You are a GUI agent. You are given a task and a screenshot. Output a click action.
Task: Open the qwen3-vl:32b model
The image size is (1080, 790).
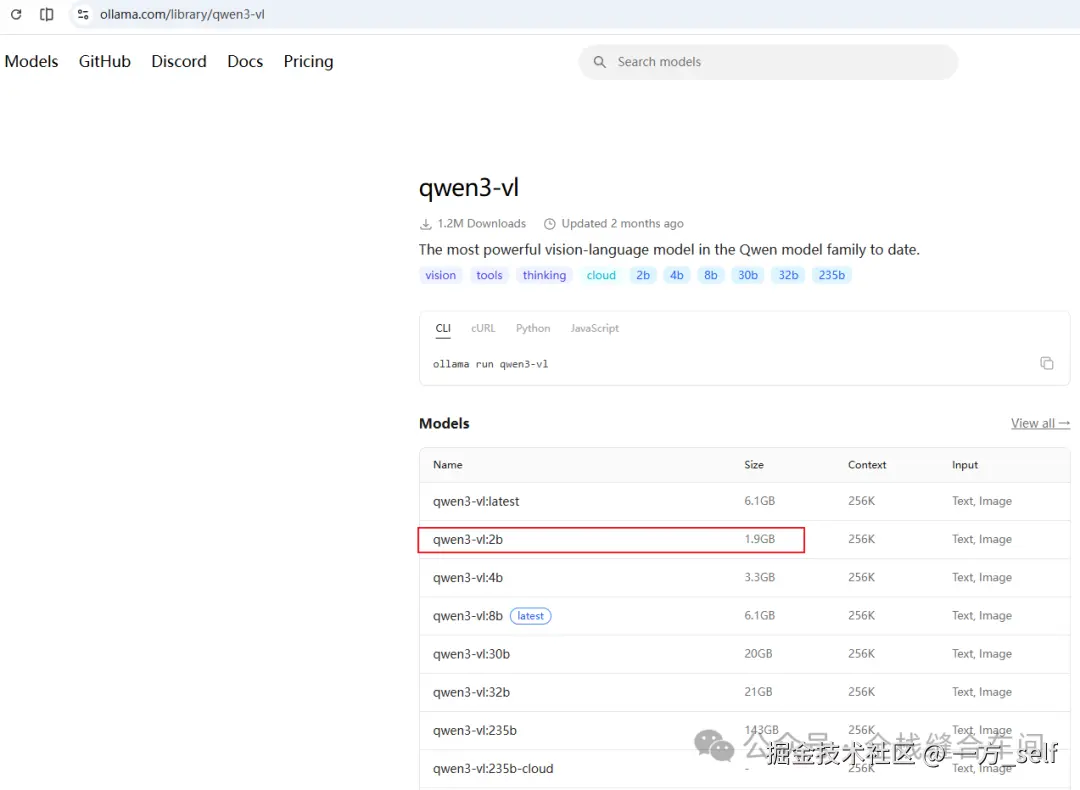pyautogui.click(x=471, y=692)
